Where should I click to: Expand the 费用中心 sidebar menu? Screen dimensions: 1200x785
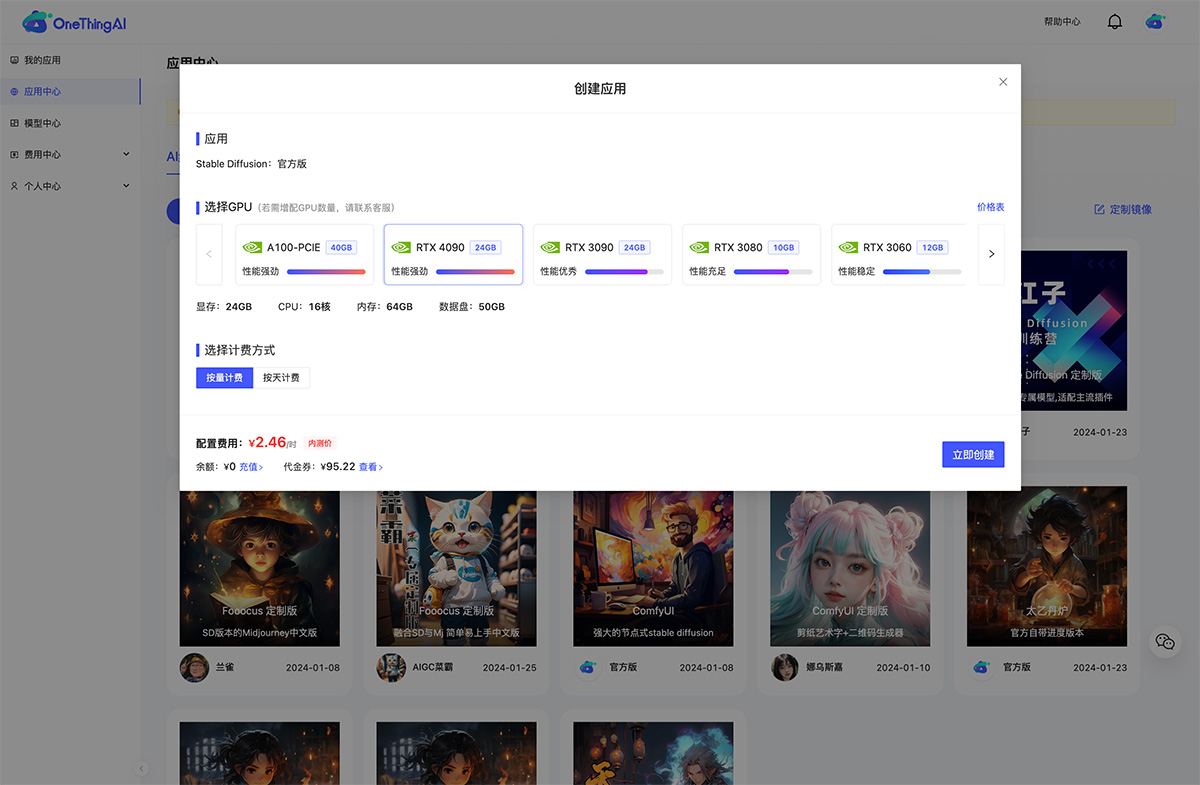70,155
